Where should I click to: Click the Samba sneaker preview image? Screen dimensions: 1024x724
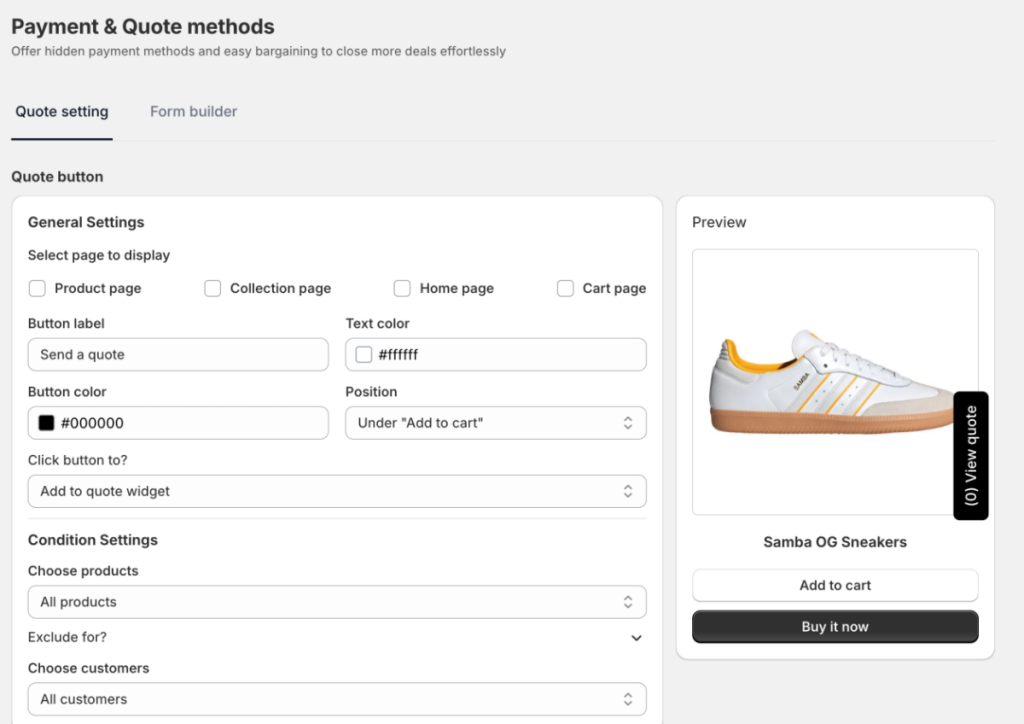click(835, 382)
